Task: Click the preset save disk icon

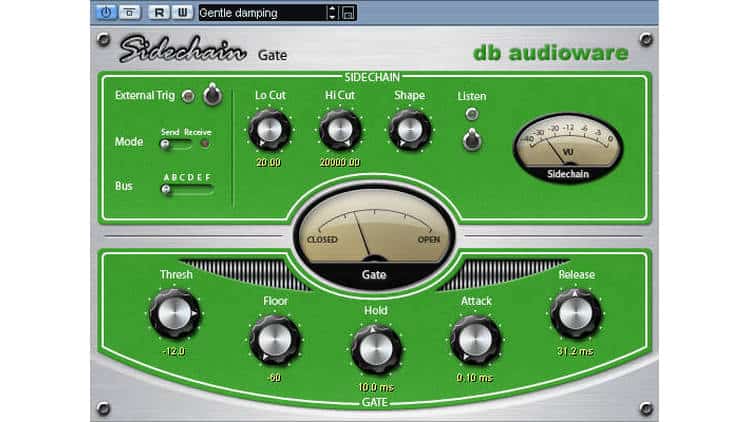Action: coord(348,13)
